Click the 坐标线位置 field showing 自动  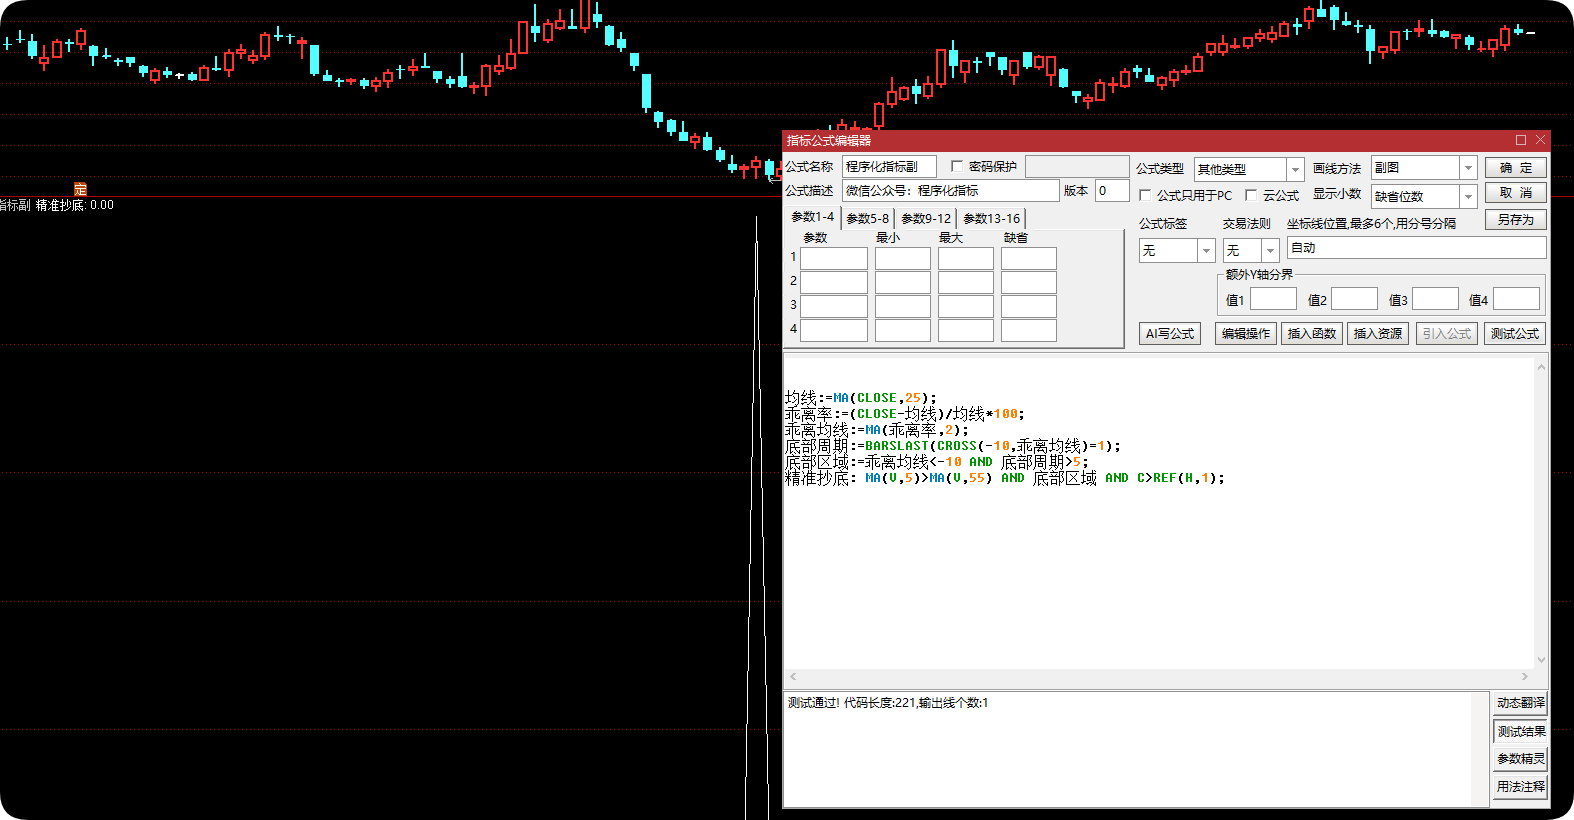pyautogui.click(x=1416, y=248)
